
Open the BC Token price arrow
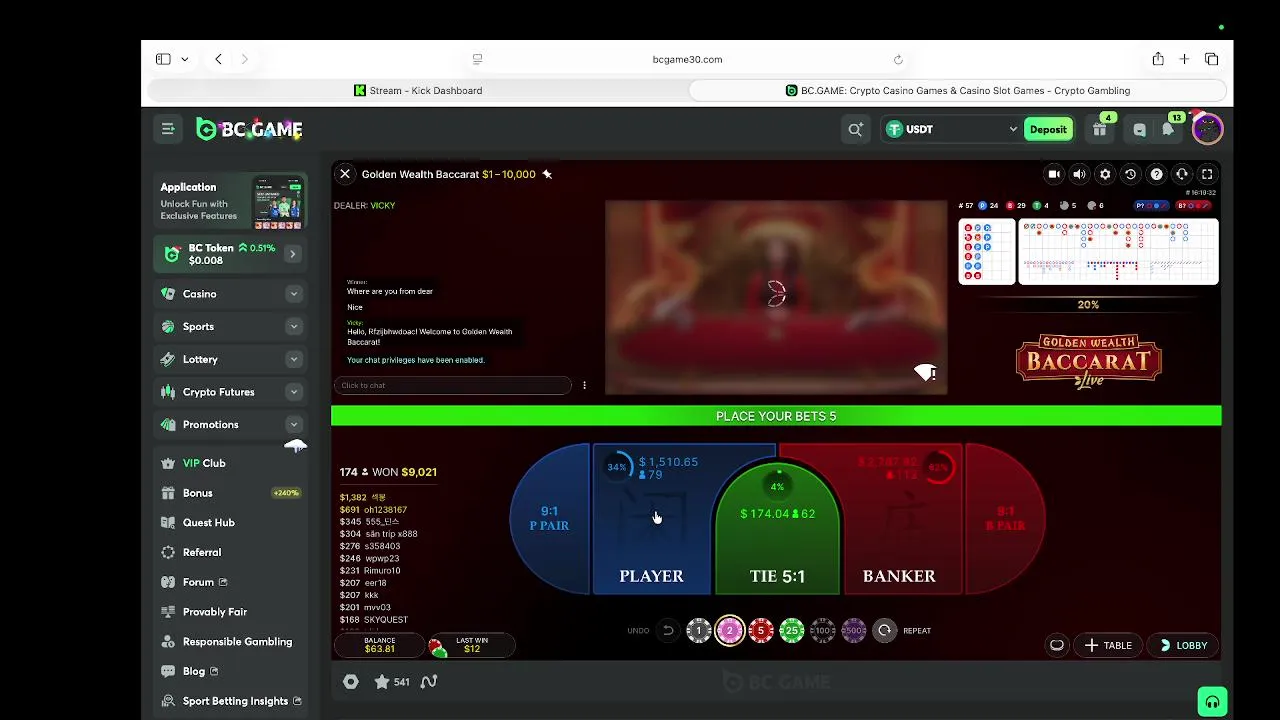pos(293,254)
